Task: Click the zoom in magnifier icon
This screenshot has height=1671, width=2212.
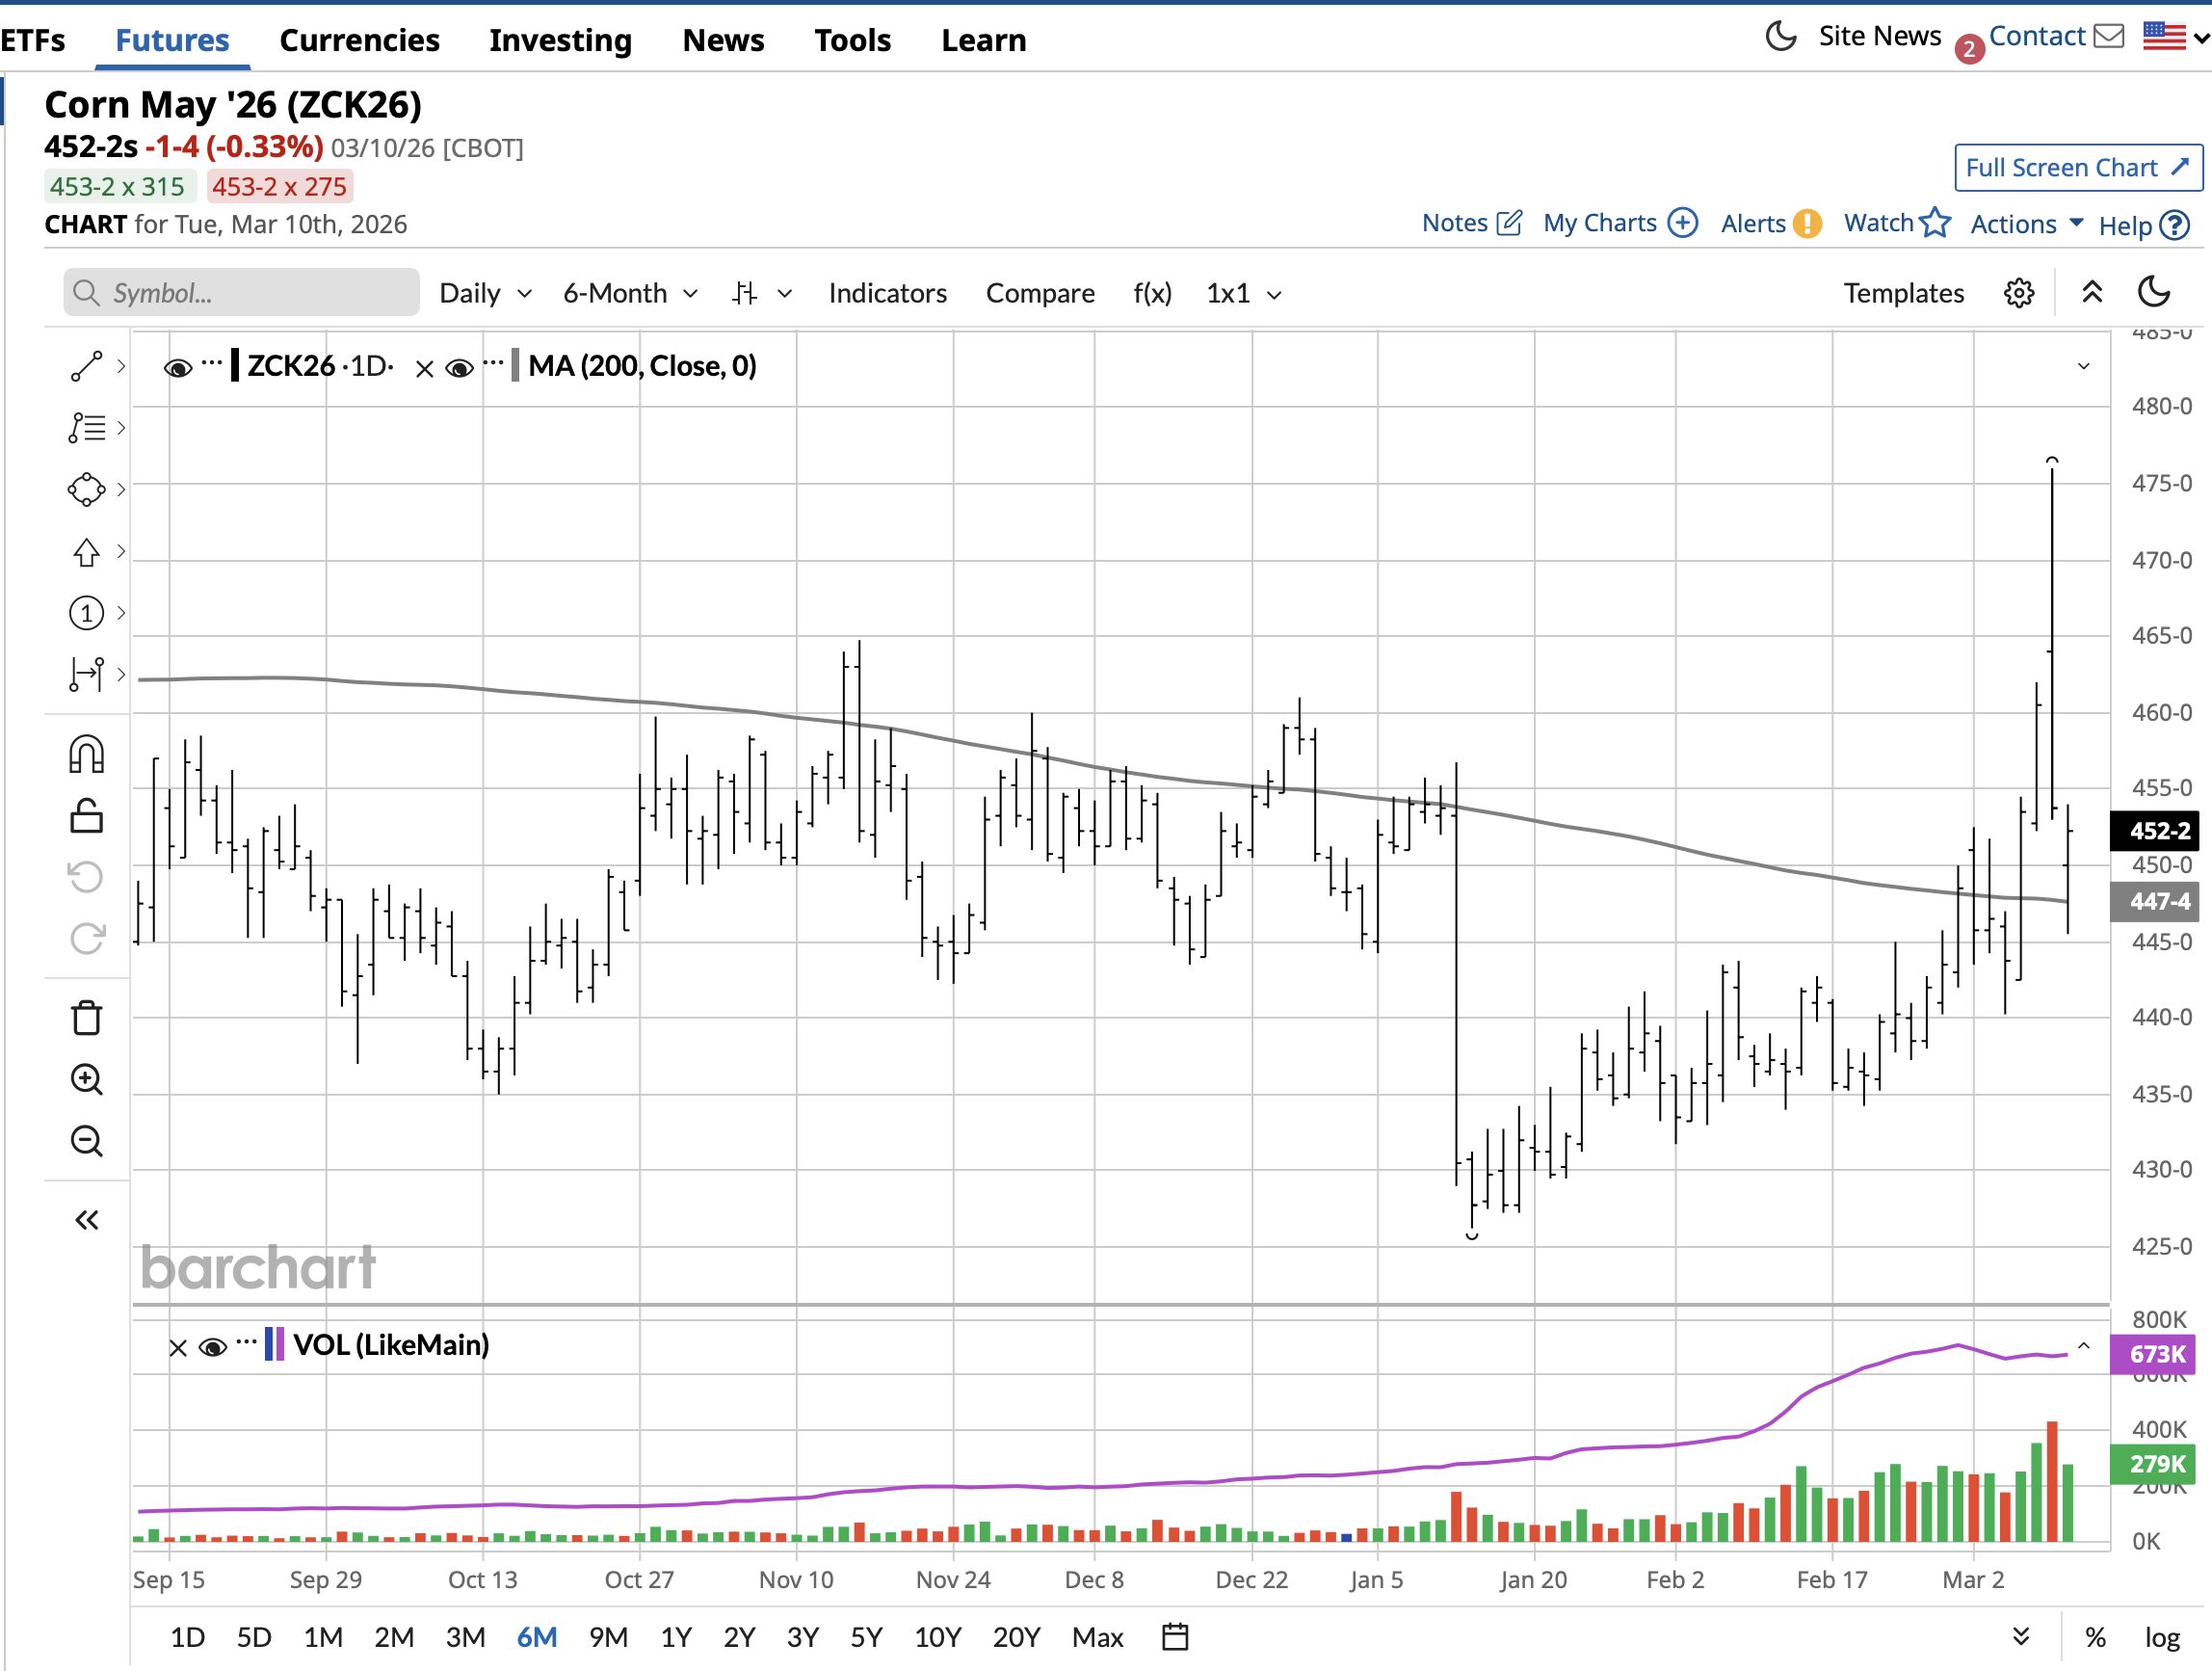Action: pyautogui.click(x=86, y=1079)
